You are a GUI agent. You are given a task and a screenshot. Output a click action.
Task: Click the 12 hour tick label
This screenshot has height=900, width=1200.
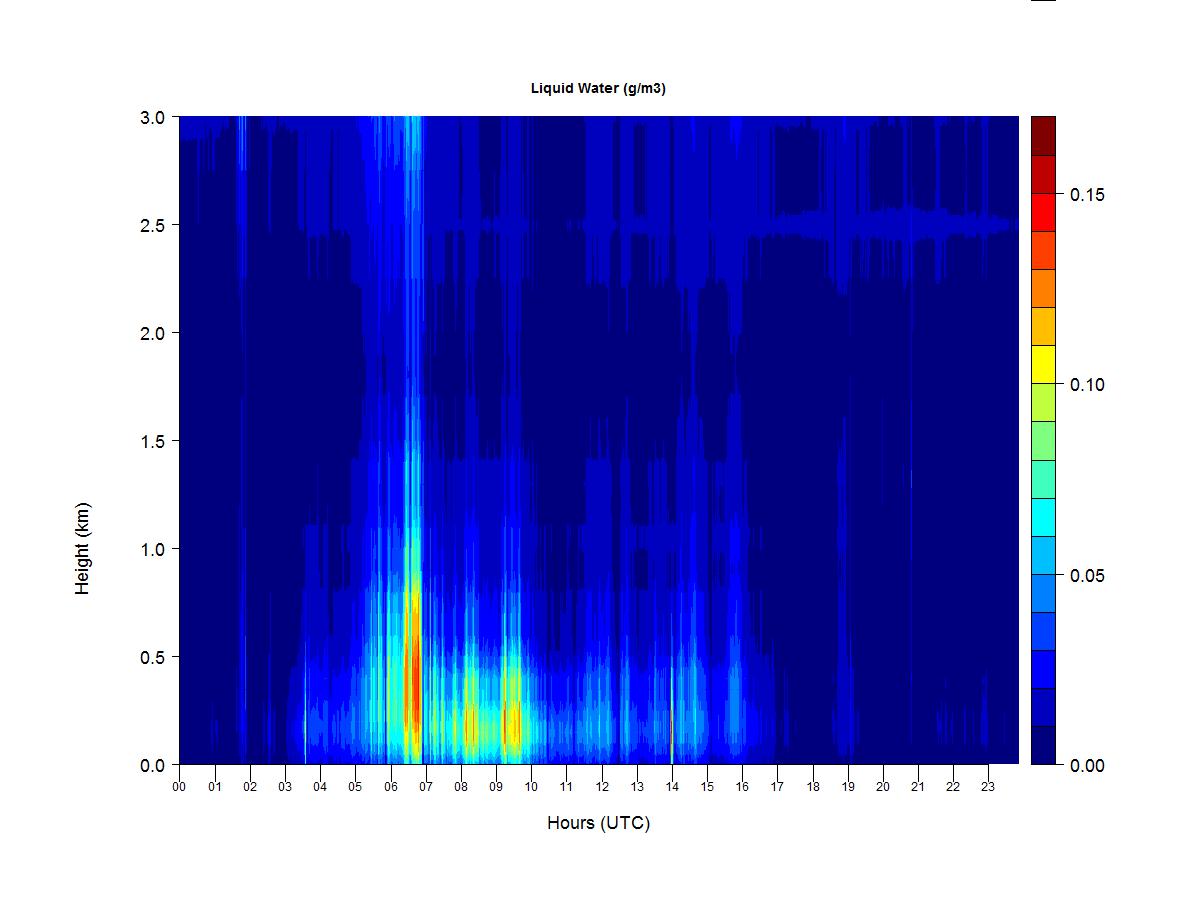(x=601, y=786)
